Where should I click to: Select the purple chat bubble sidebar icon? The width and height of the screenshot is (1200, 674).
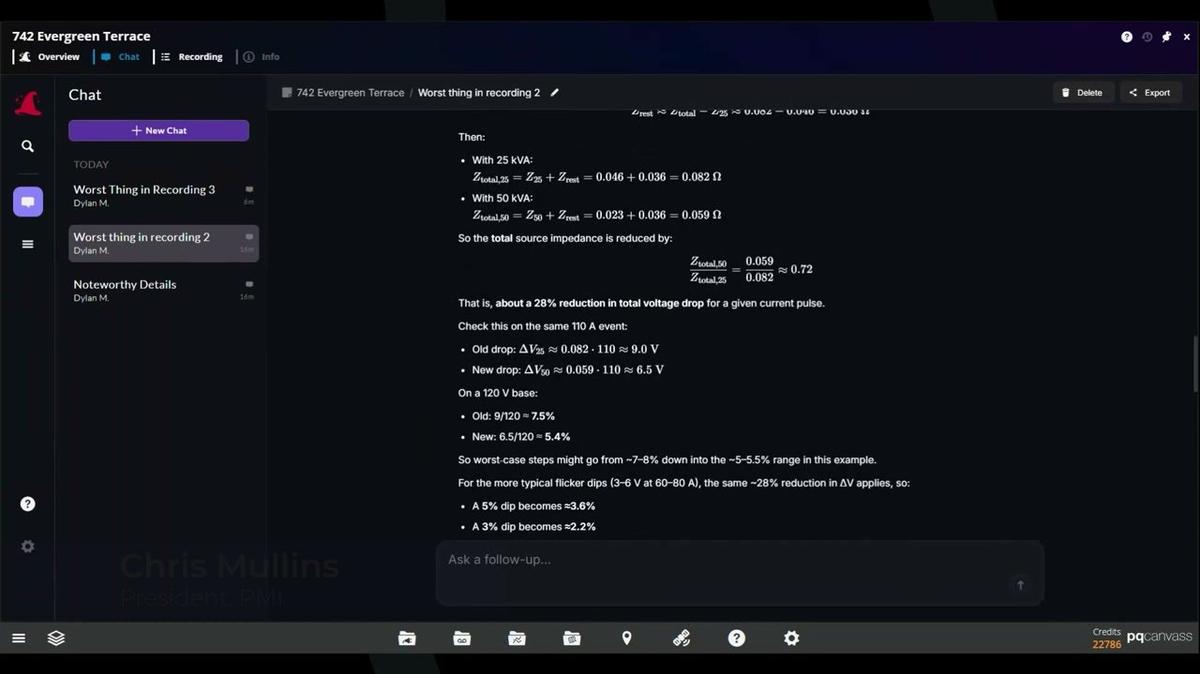pos(27,201)
